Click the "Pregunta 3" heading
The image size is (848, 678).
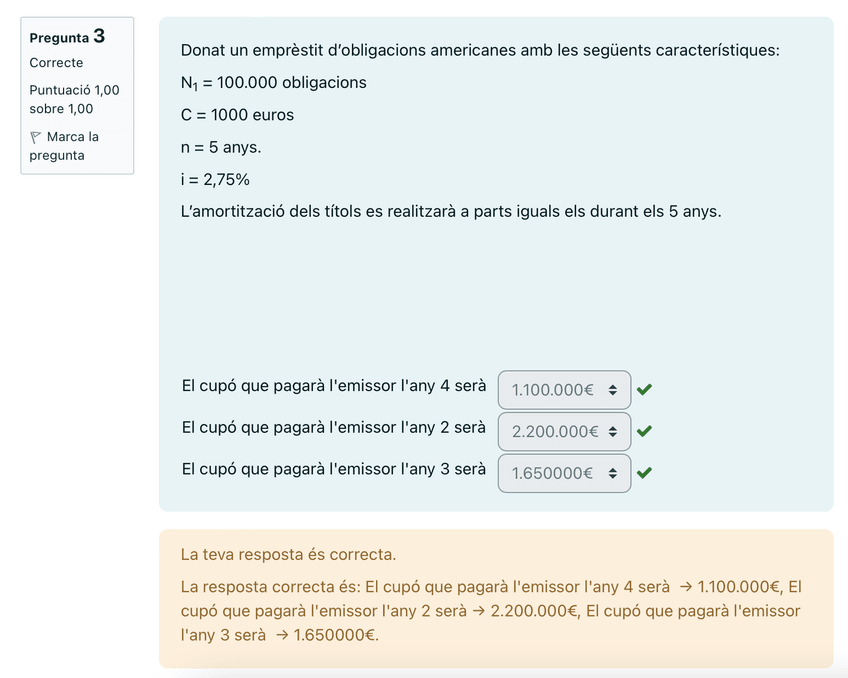(x=67, y=37)
